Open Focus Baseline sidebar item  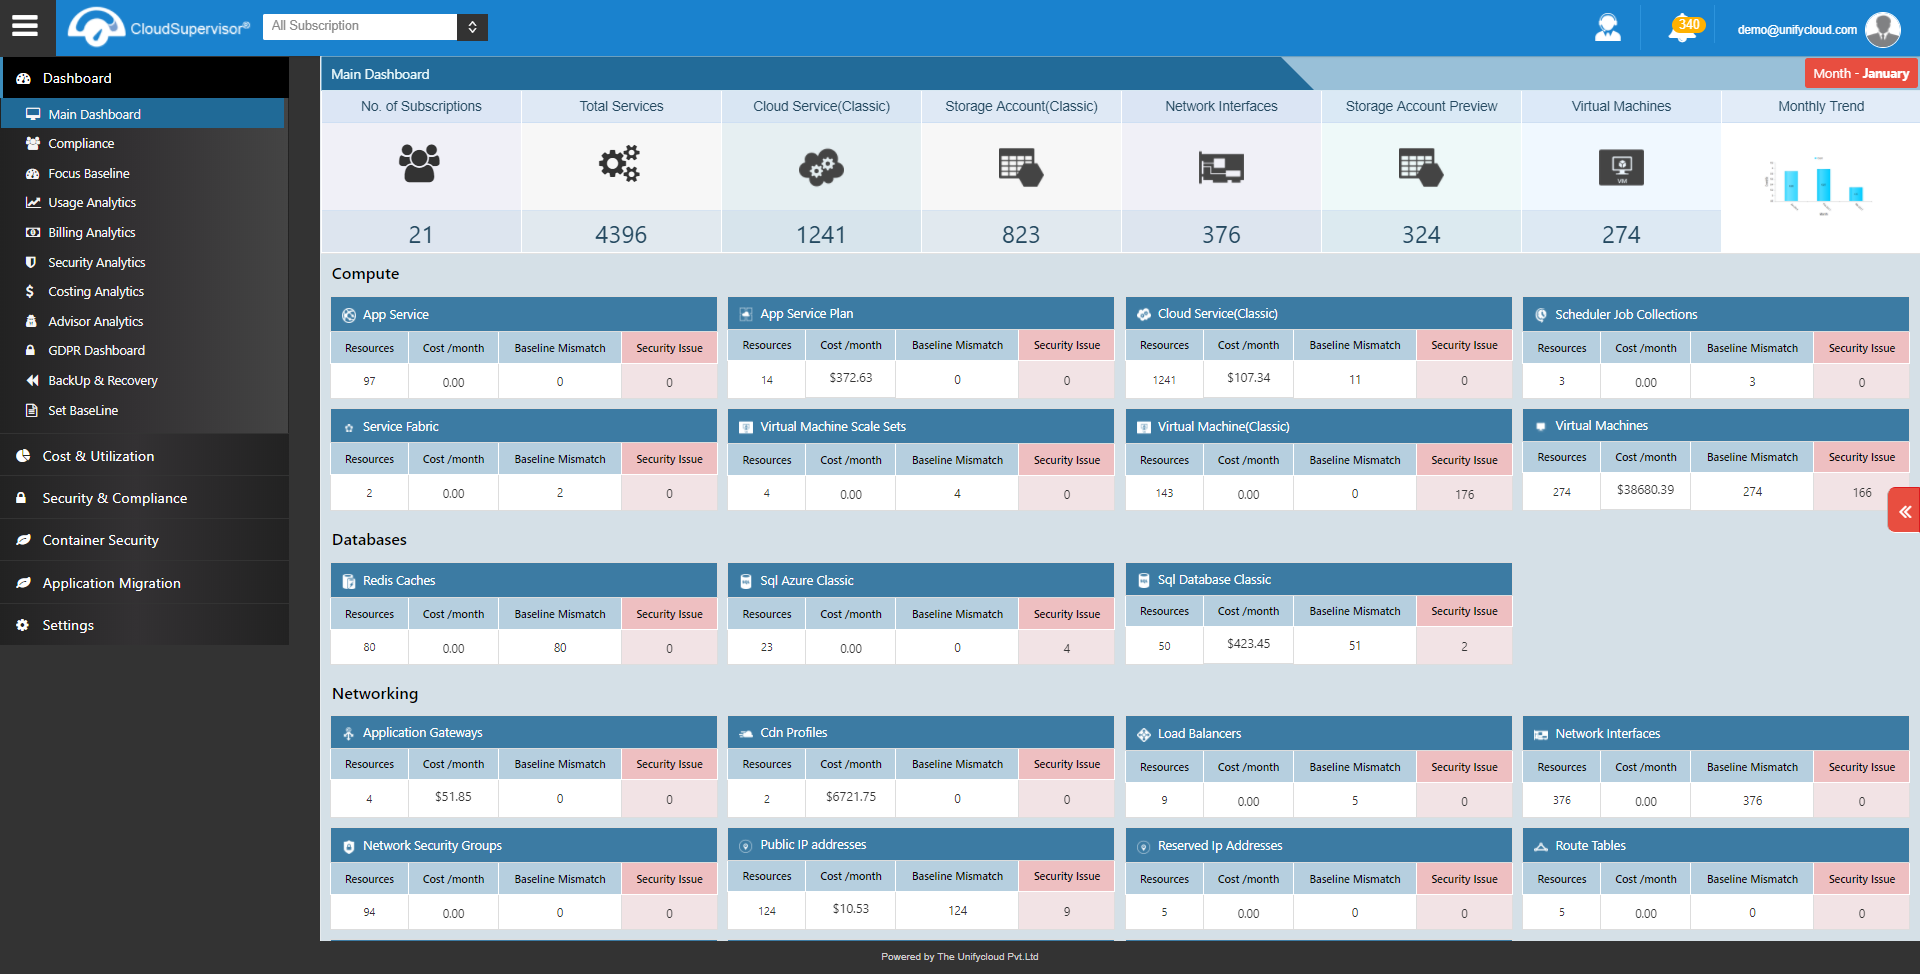[89, 173]
